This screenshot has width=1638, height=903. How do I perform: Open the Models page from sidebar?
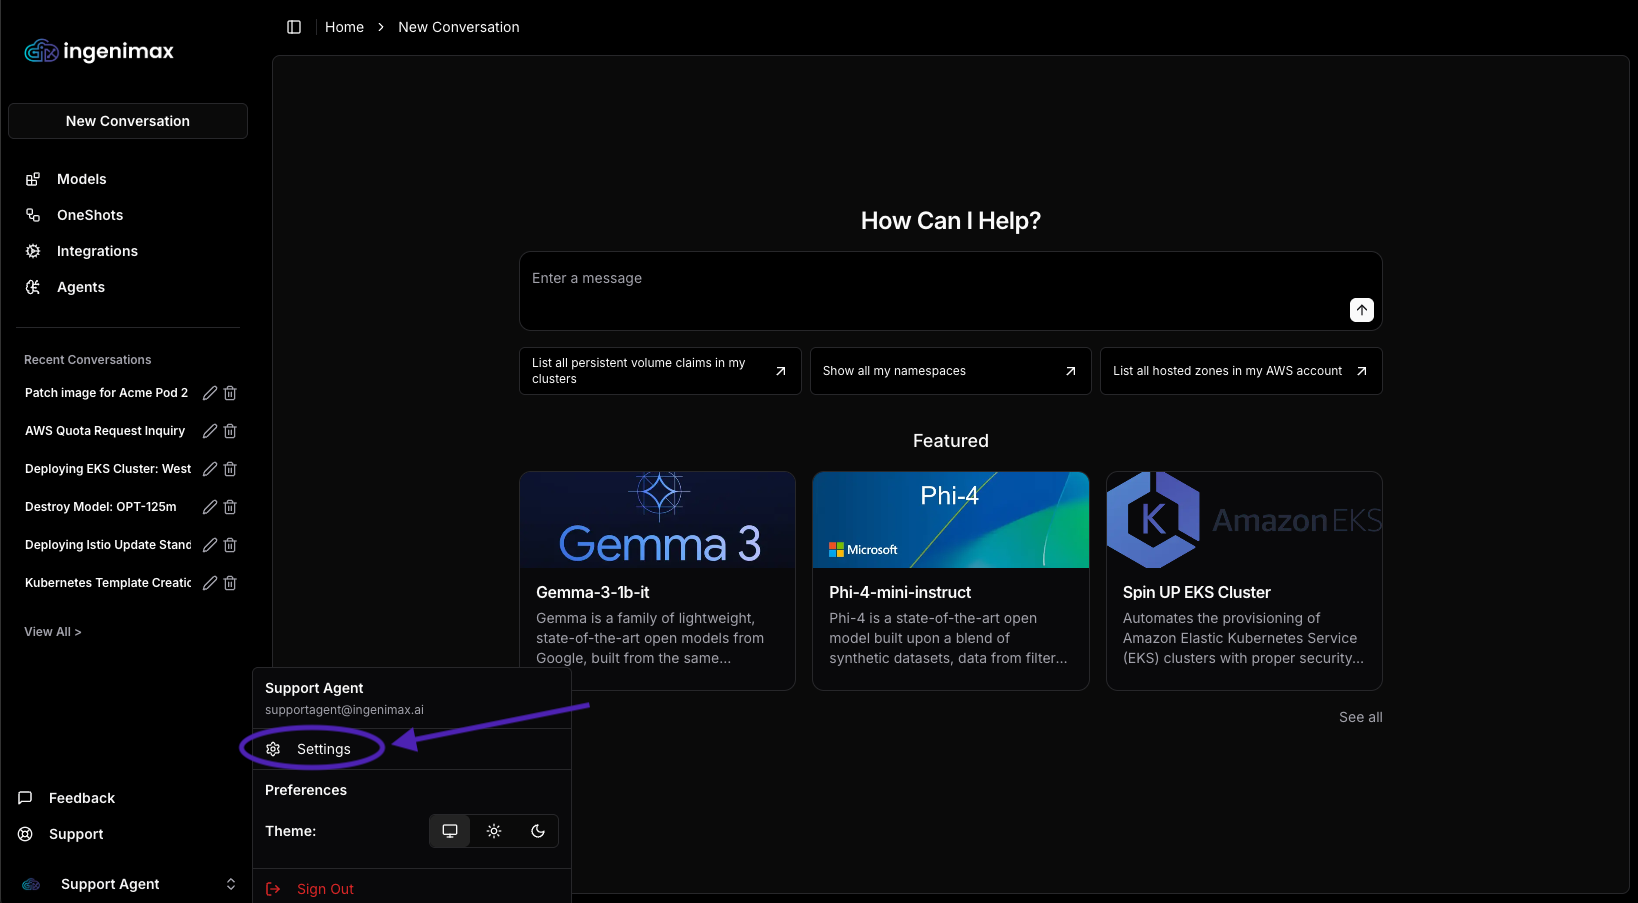tap(81, 179)
